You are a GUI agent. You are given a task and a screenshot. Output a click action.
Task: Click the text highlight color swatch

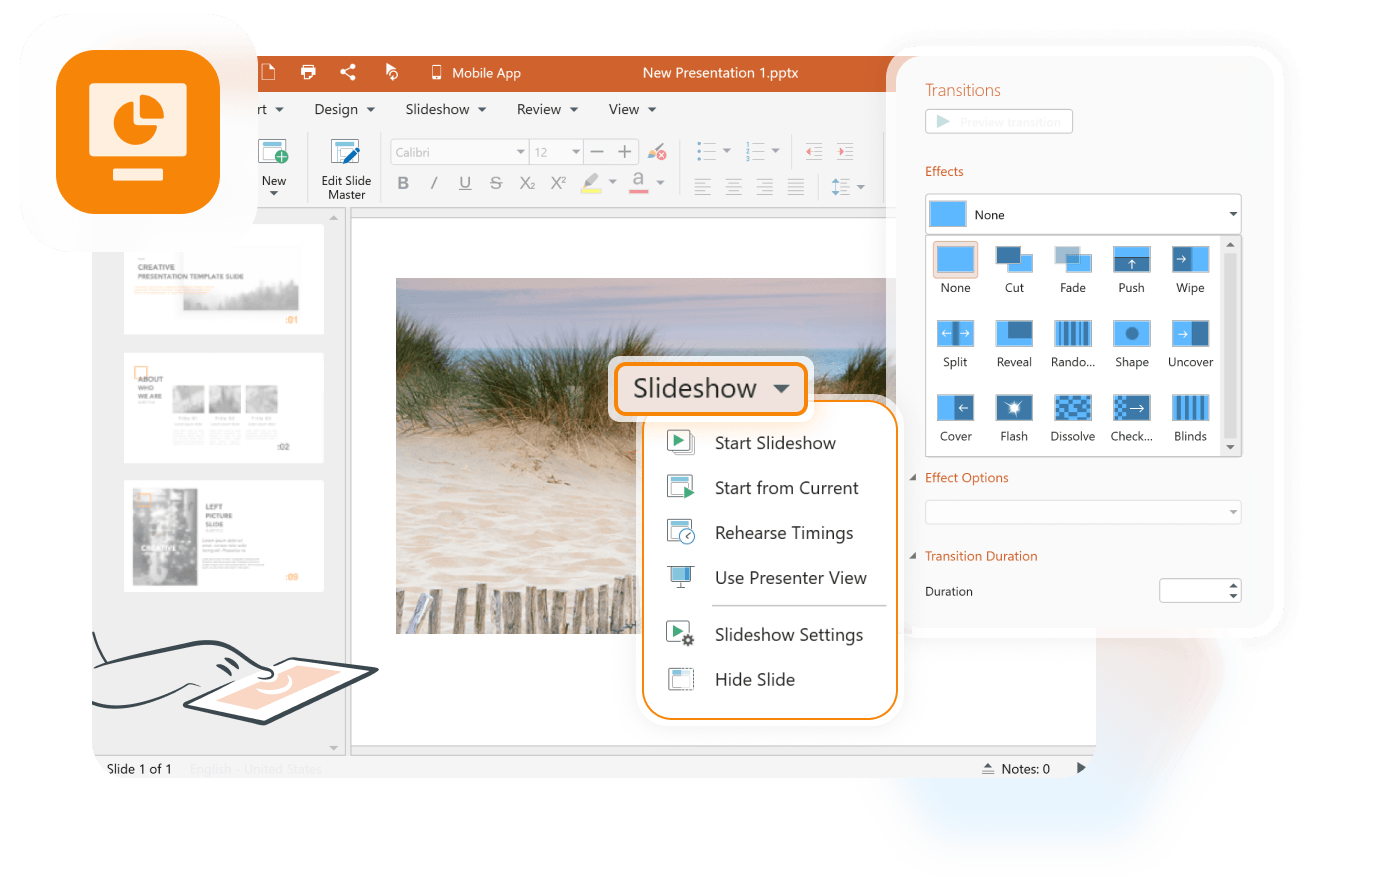tap(591, 183)
